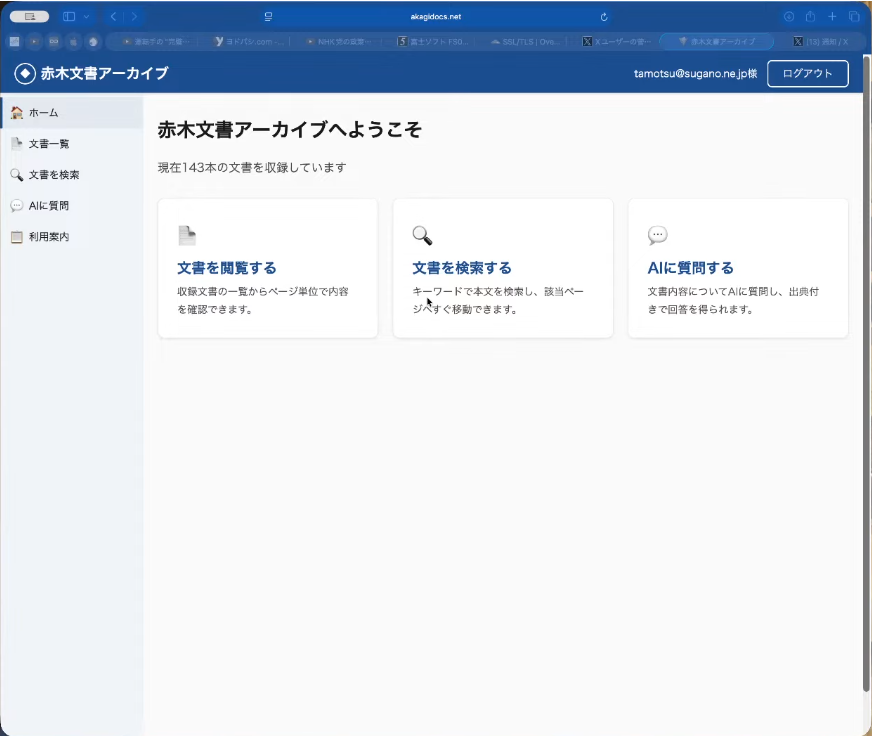
Task: Click the document icon beside 文書一覧
Action: click(16, 144)
